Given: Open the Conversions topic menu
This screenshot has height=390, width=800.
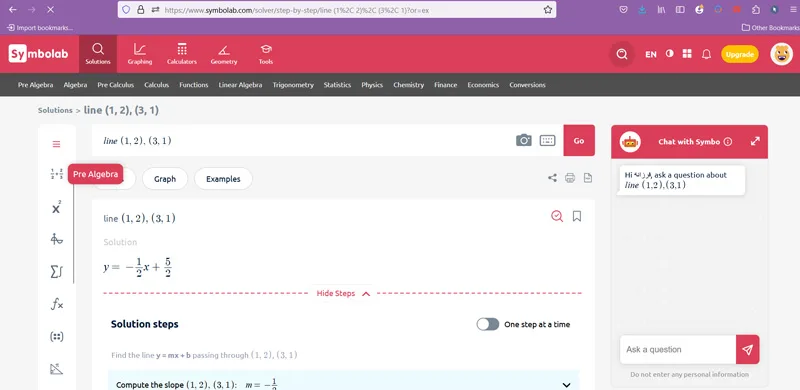Looking at the screenshot, I should click(527, 85).
